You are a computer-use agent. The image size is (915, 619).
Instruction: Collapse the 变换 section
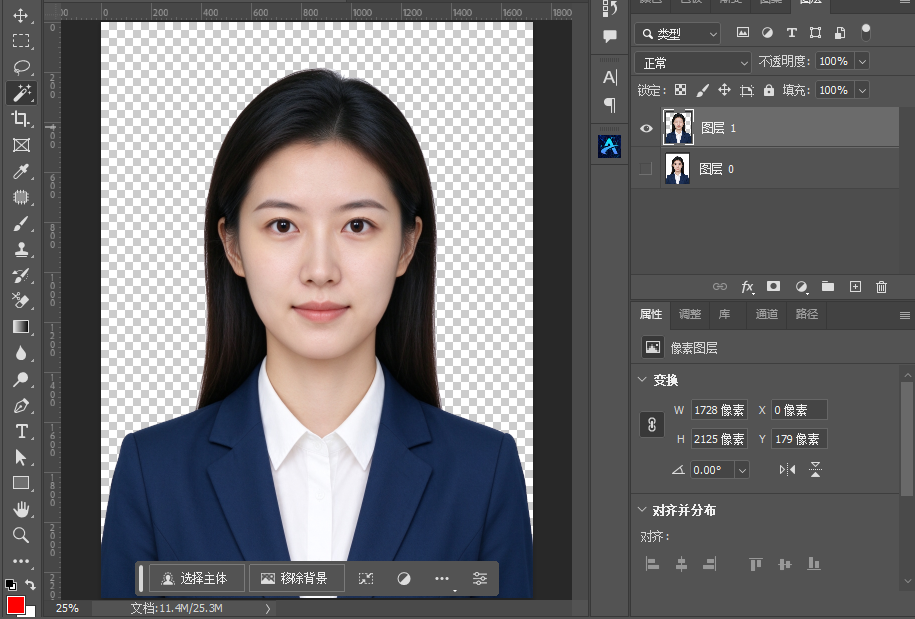click(642, 380)
